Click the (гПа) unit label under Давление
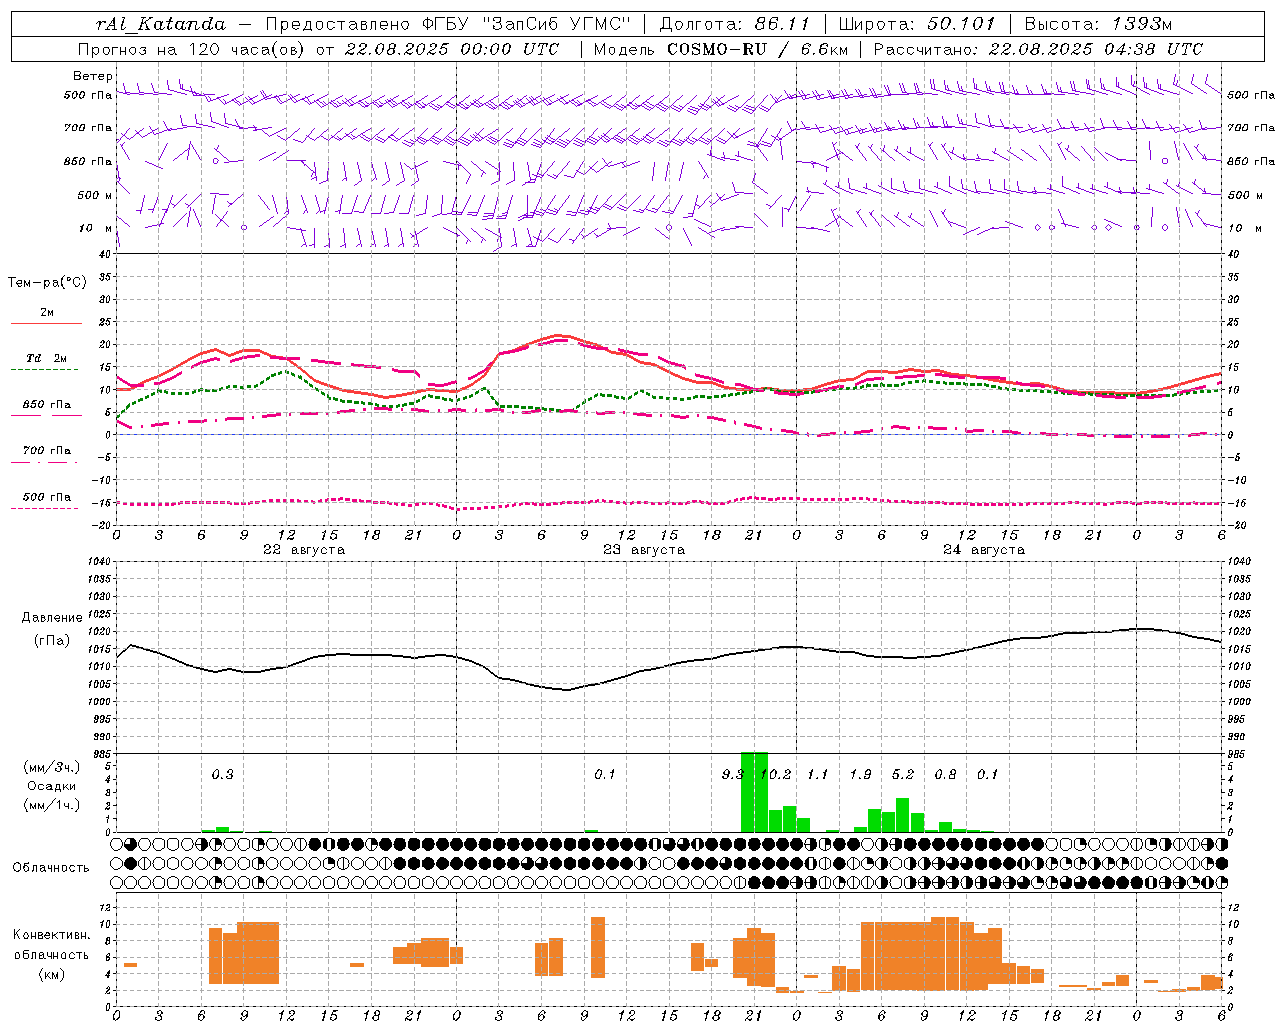This screenshot has width=1280, height=1024. [x=52, y=640]
